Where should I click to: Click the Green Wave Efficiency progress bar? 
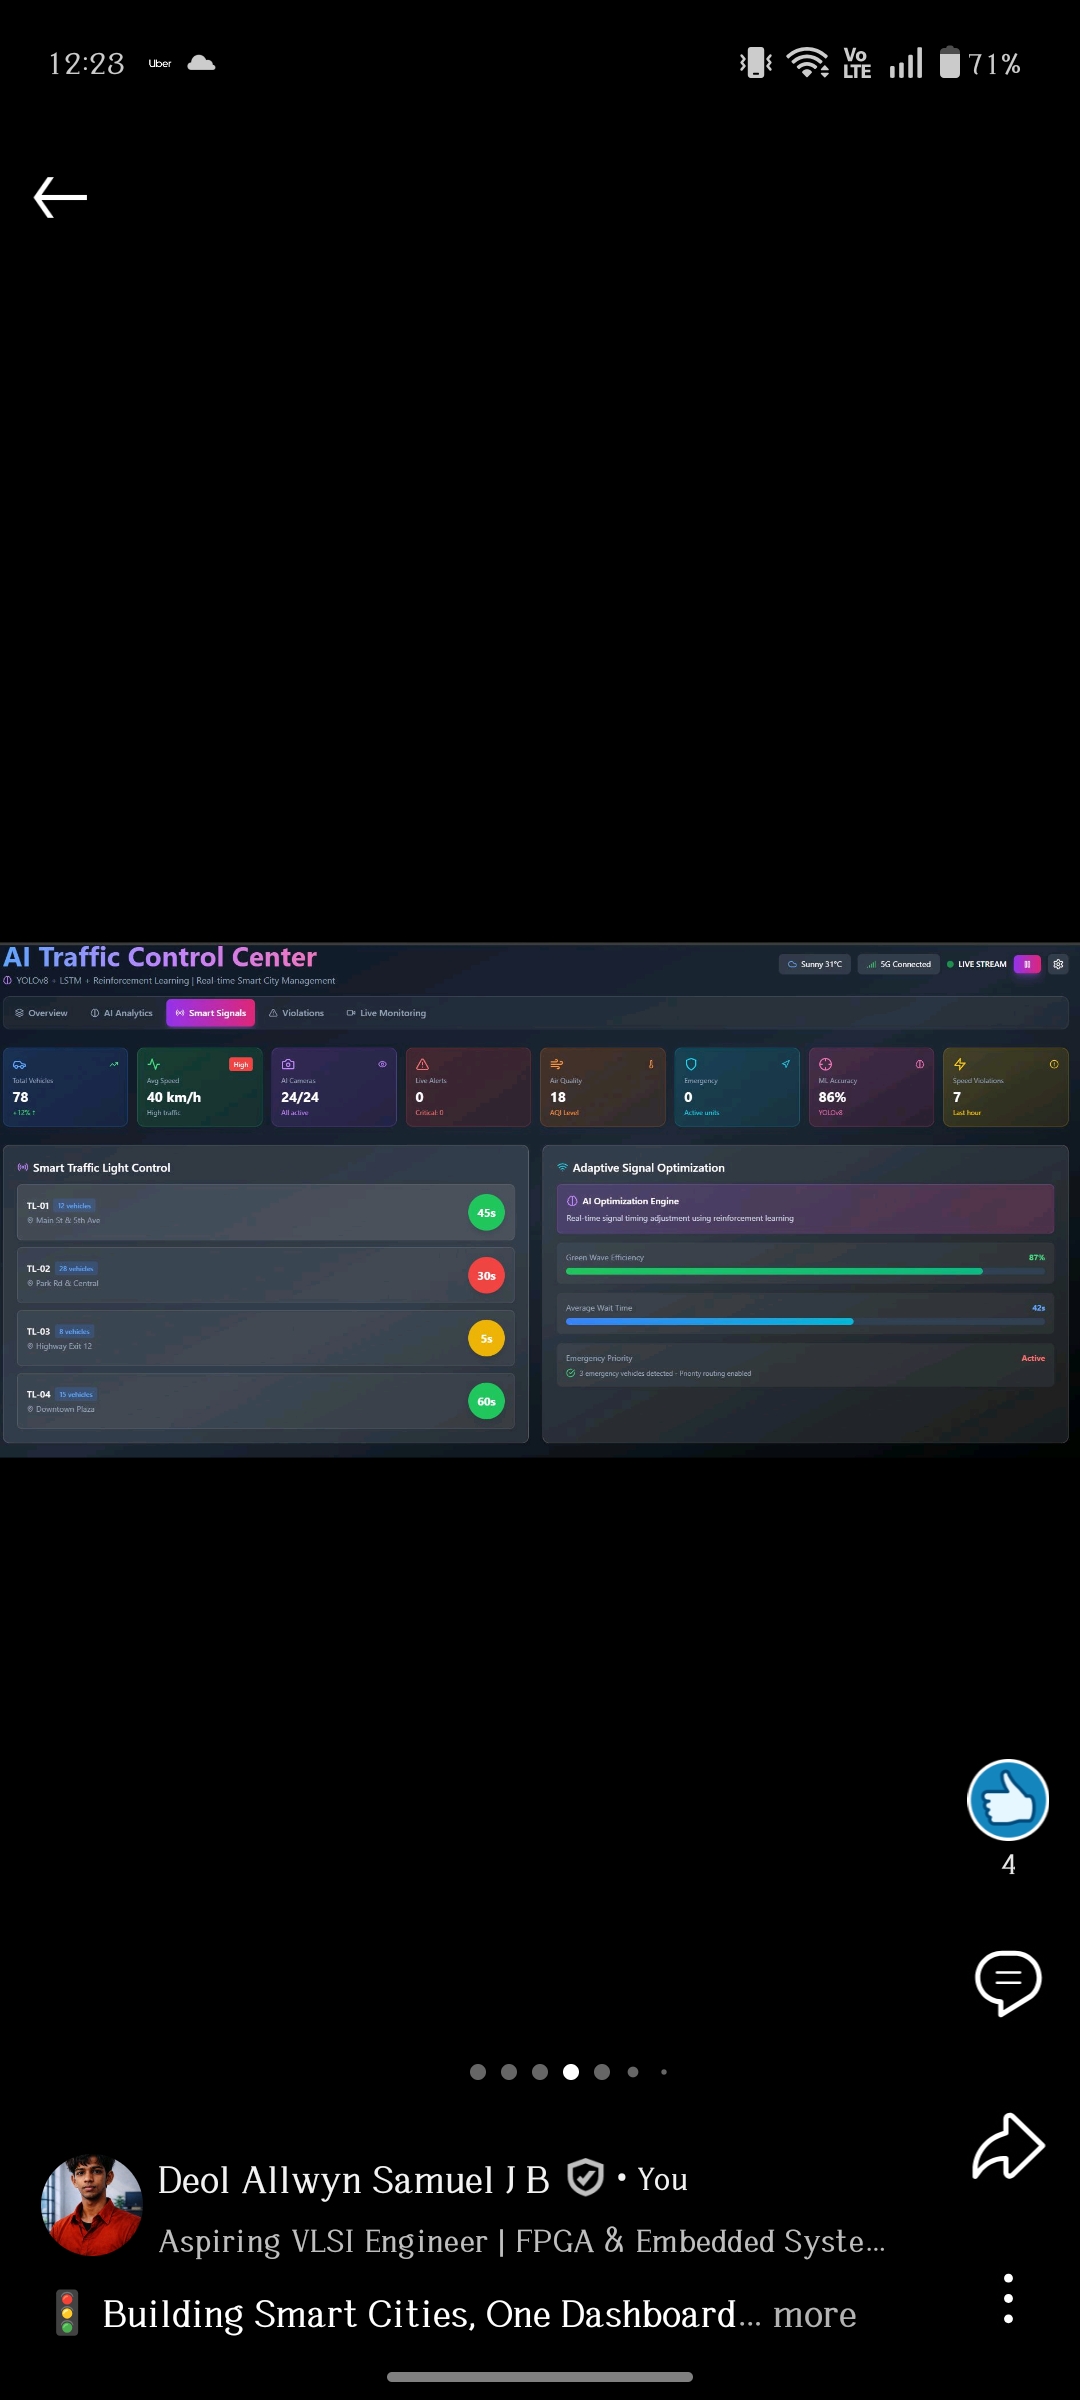pyautogui.click(x=805, y=1271)
